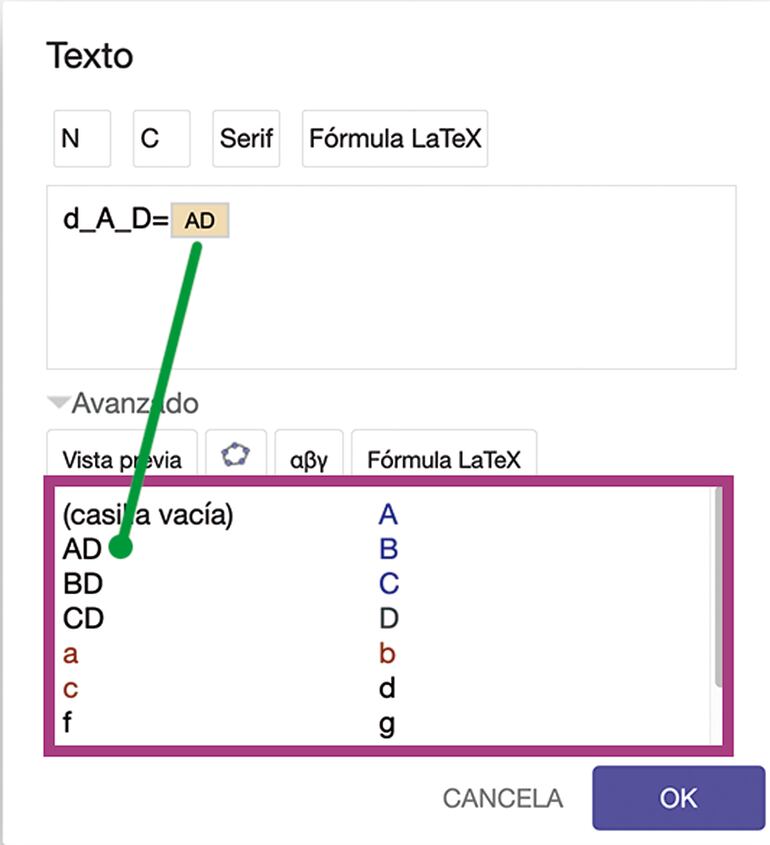Click the top Fórmula LaTeX button
The width and height of the screenshot is (770, 845).
click(x=395, y=138)
